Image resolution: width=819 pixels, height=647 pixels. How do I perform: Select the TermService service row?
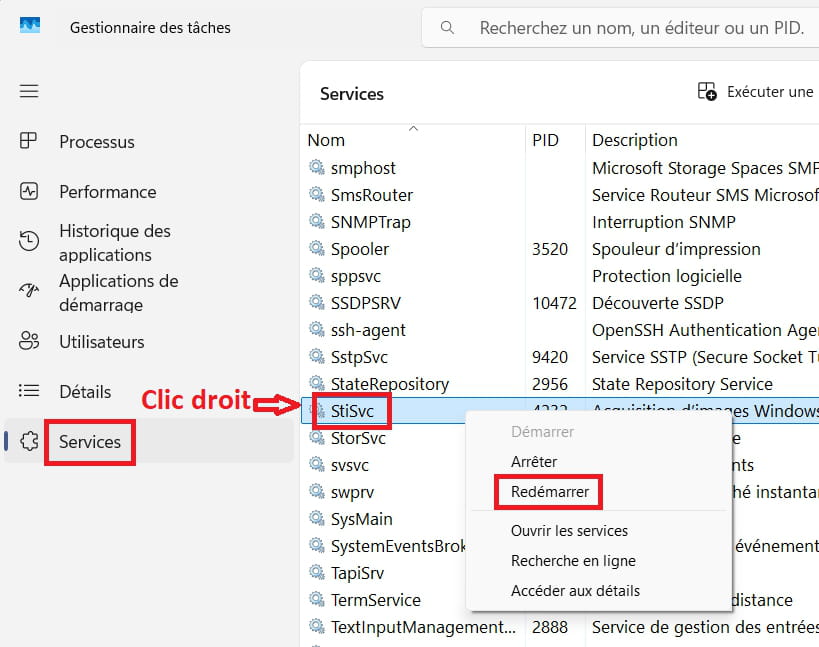(376, 599)
